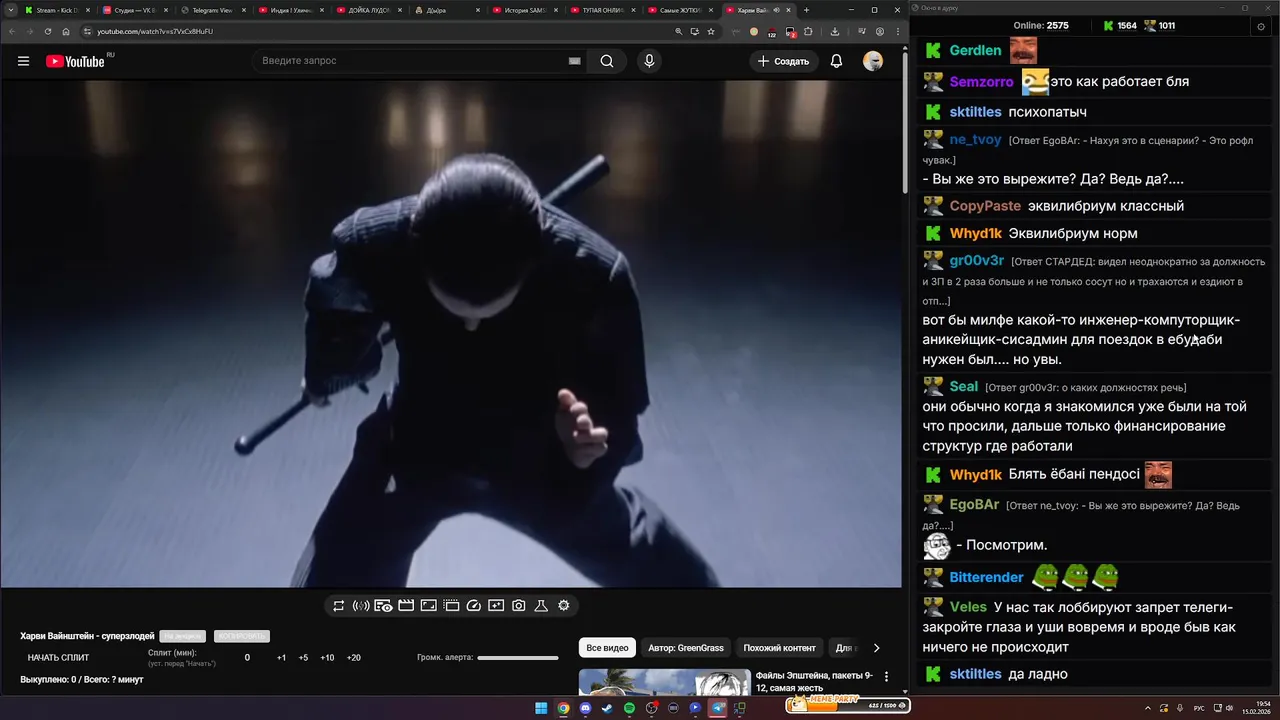Click the sparkle video filters icon
This screenshot has width=1280, height=720.
click(x=496, y=606)
